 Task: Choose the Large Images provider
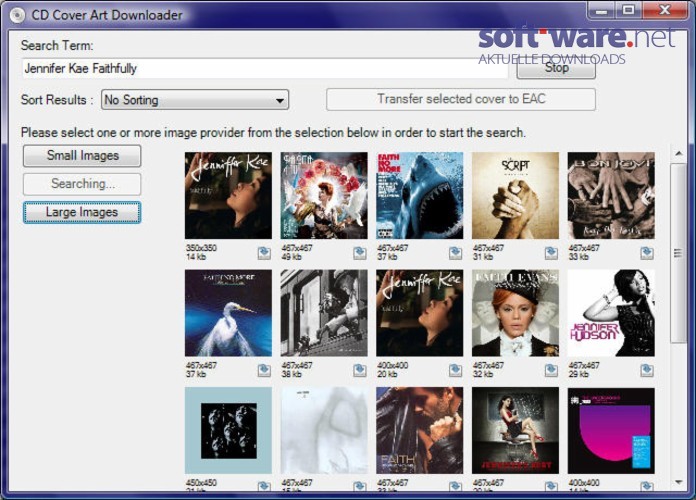(x=82, y=212)
